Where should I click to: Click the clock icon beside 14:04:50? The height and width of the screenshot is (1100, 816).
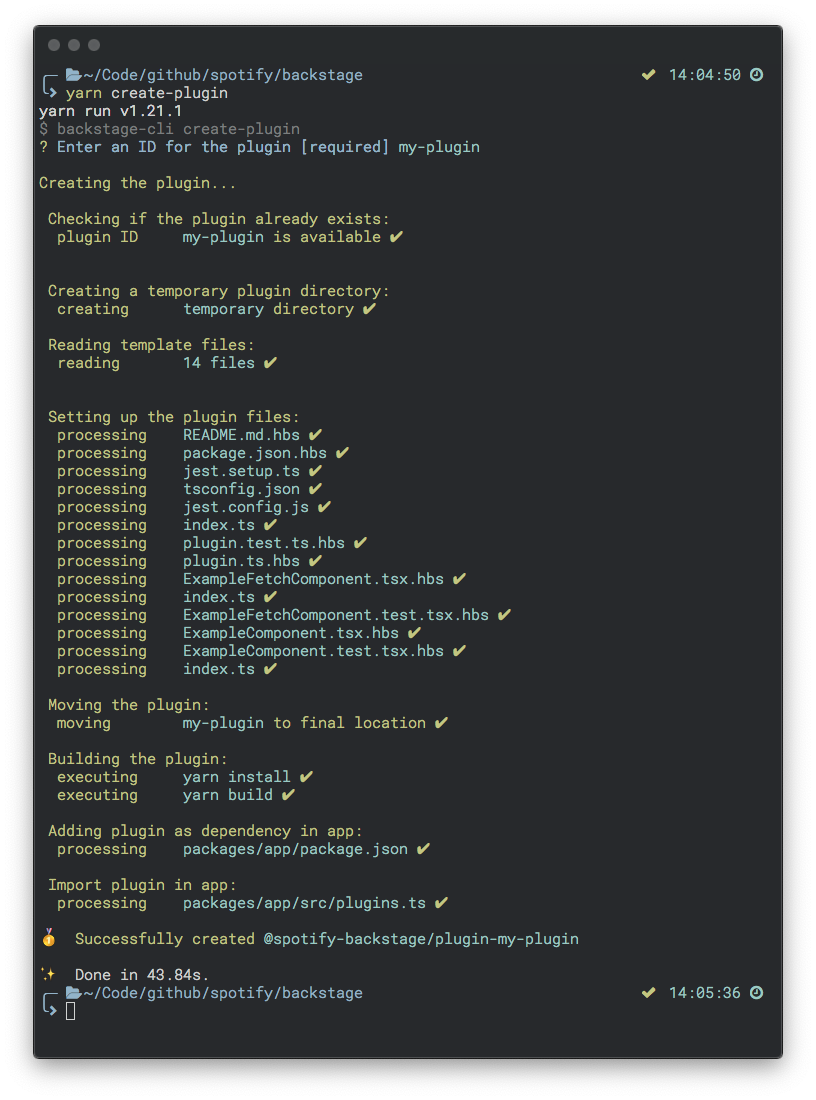(756, 74)
